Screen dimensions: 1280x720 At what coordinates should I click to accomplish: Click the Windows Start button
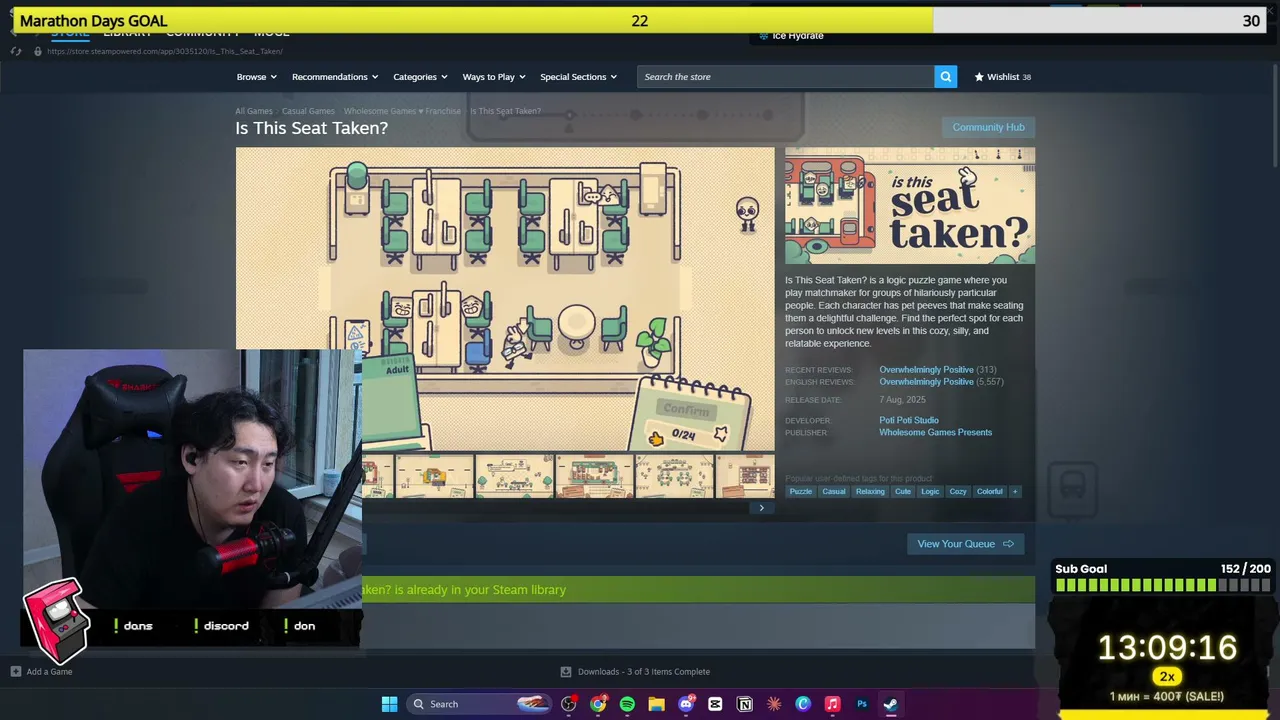coord(389,704)
